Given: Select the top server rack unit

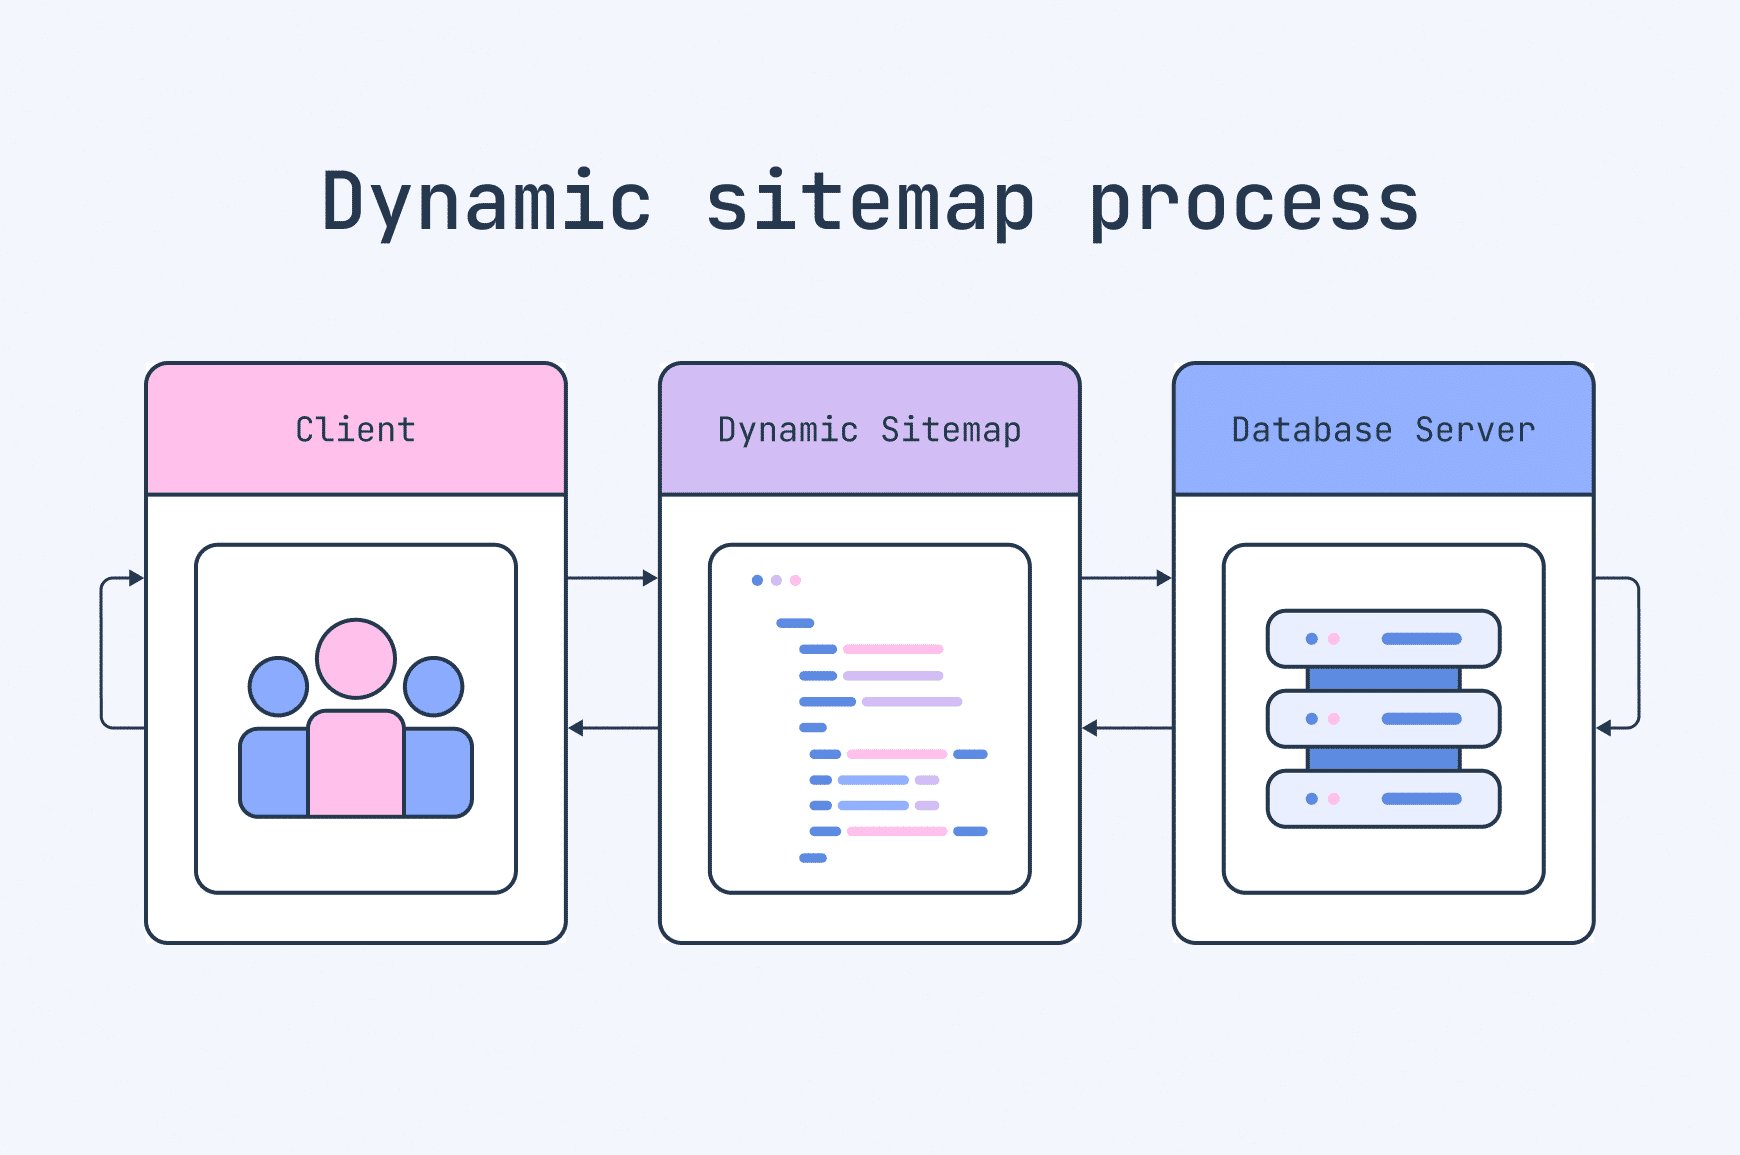Looking at the screenshot, I should pos(1383,638).
